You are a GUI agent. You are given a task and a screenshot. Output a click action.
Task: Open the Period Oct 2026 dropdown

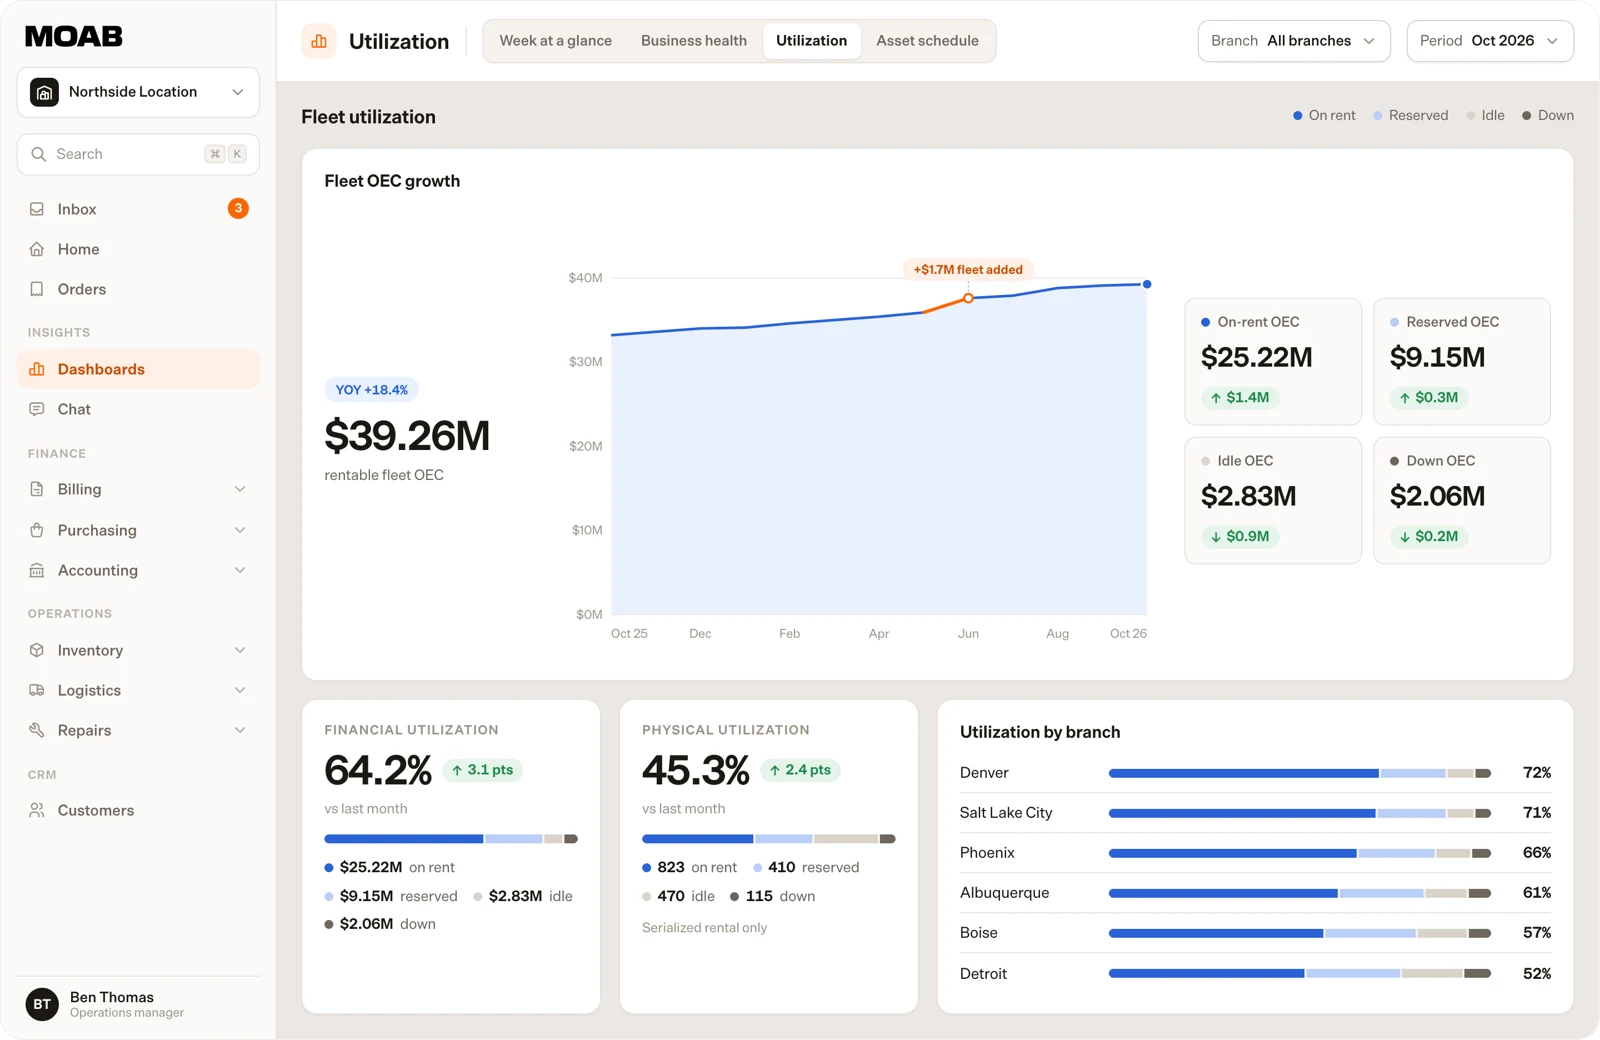point(1490,41)
